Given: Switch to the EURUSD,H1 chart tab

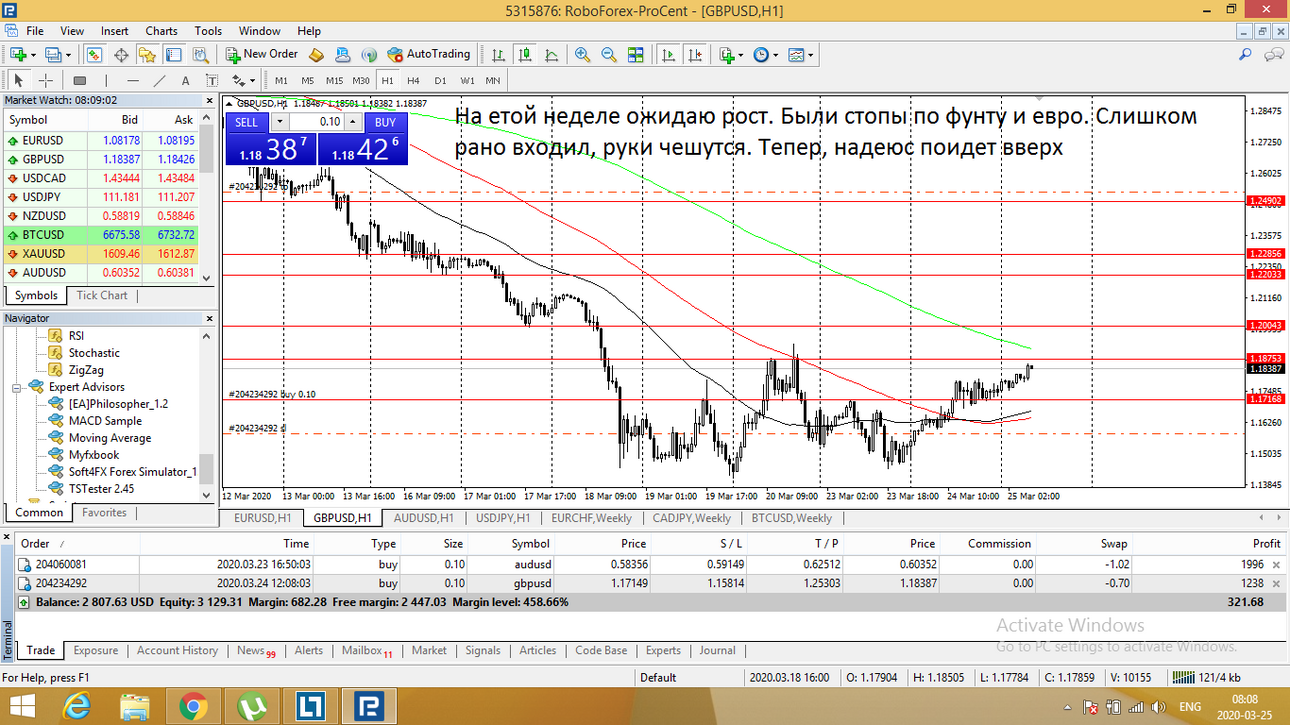Looking at the screenshot, I should click(x=263, y=518).
